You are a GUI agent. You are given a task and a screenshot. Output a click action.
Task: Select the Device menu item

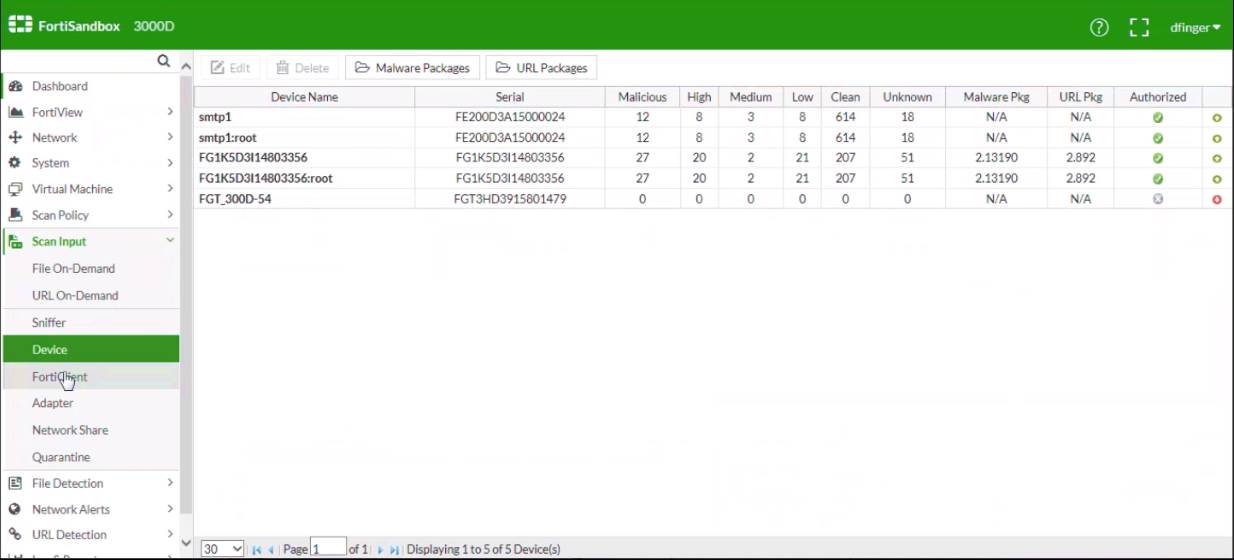click(91, 349)
